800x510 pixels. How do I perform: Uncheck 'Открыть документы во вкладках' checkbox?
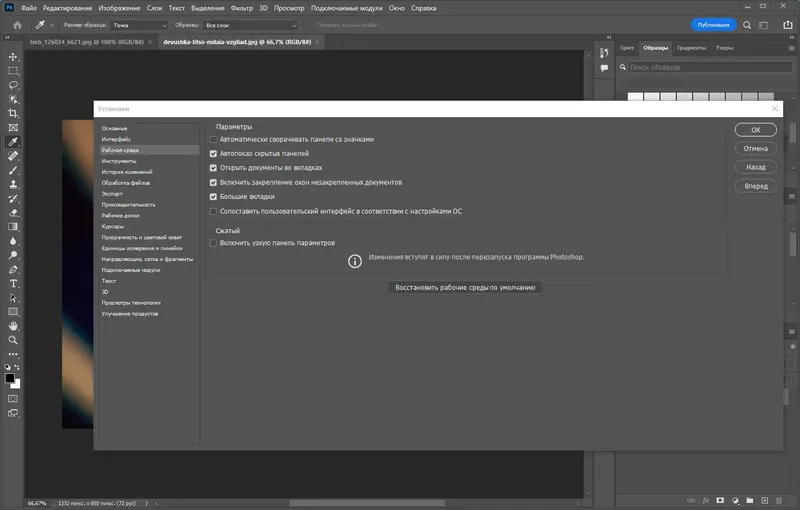[x=213, y=168]
